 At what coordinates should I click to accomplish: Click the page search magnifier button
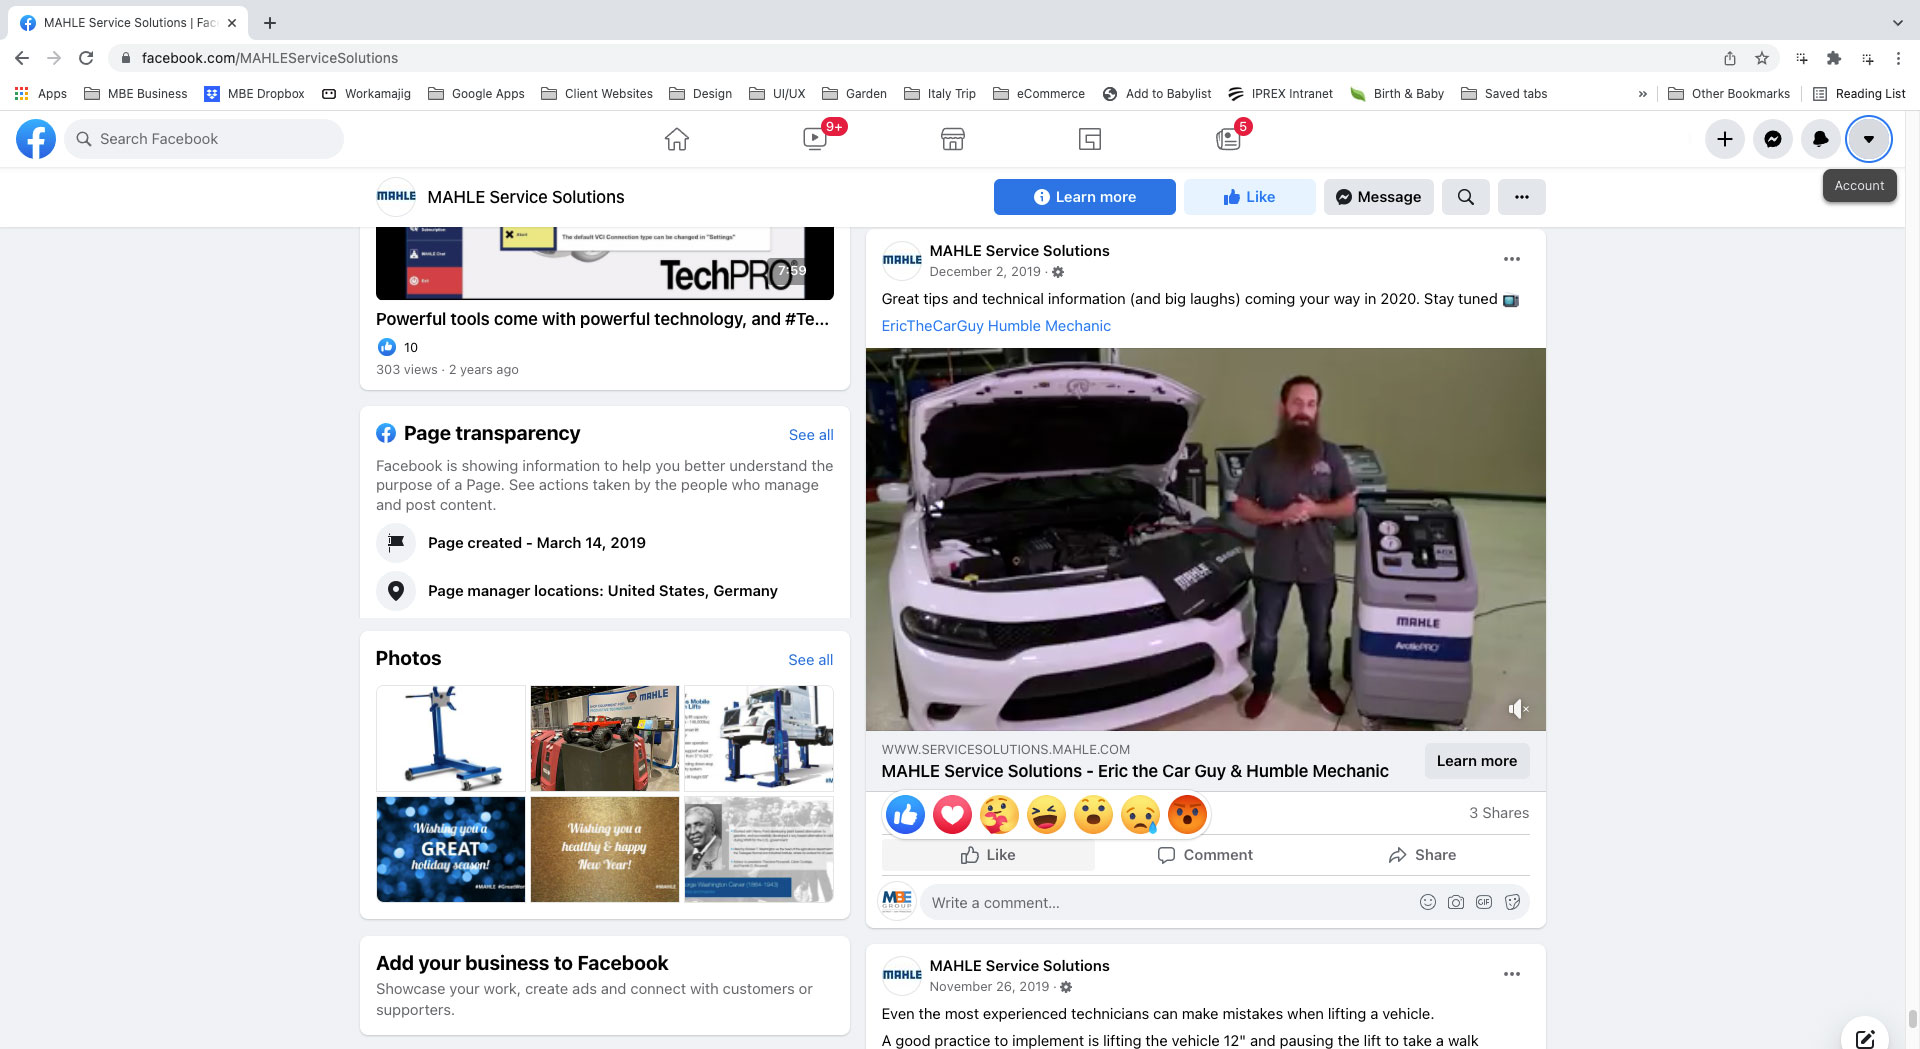point(1466,197)
